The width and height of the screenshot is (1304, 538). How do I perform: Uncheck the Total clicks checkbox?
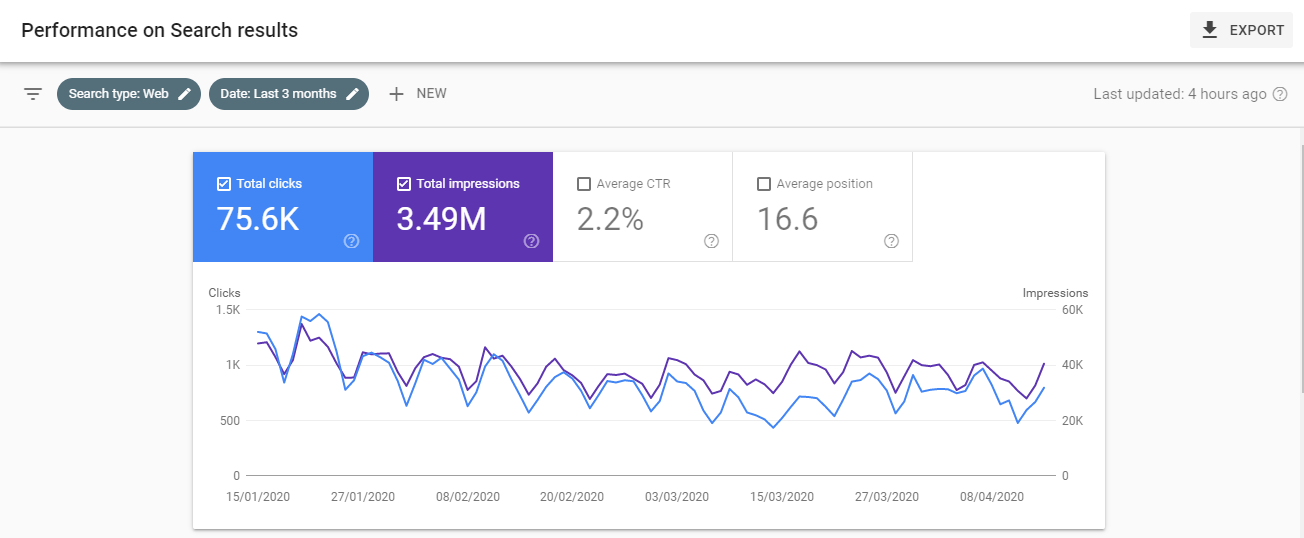[224, 184]
